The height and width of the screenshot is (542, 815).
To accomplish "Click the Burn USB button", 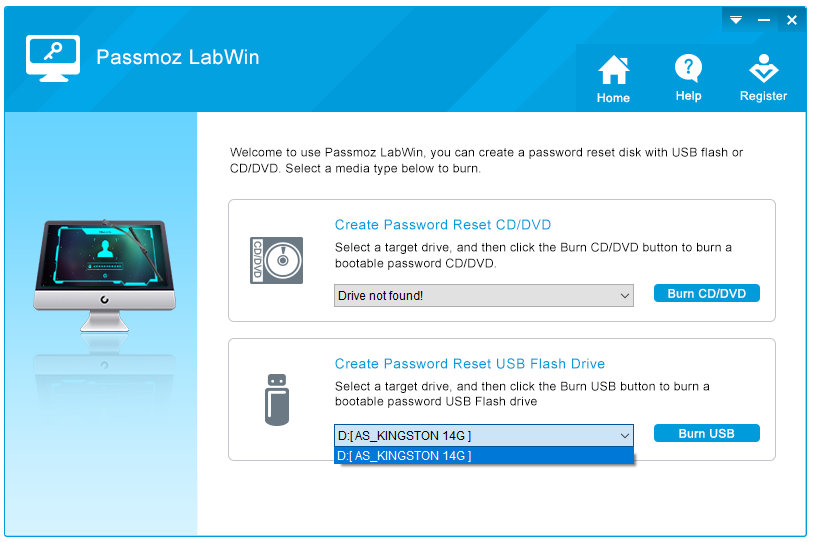I will (x=706, y=433).
